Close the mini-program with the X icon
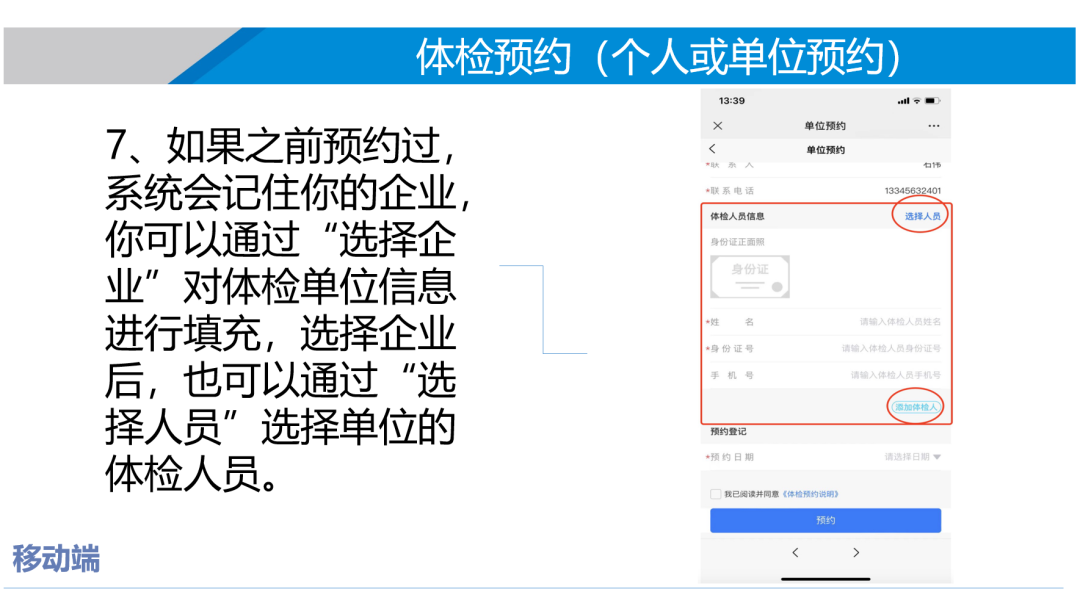1080x592 pixels. [716, 125]
